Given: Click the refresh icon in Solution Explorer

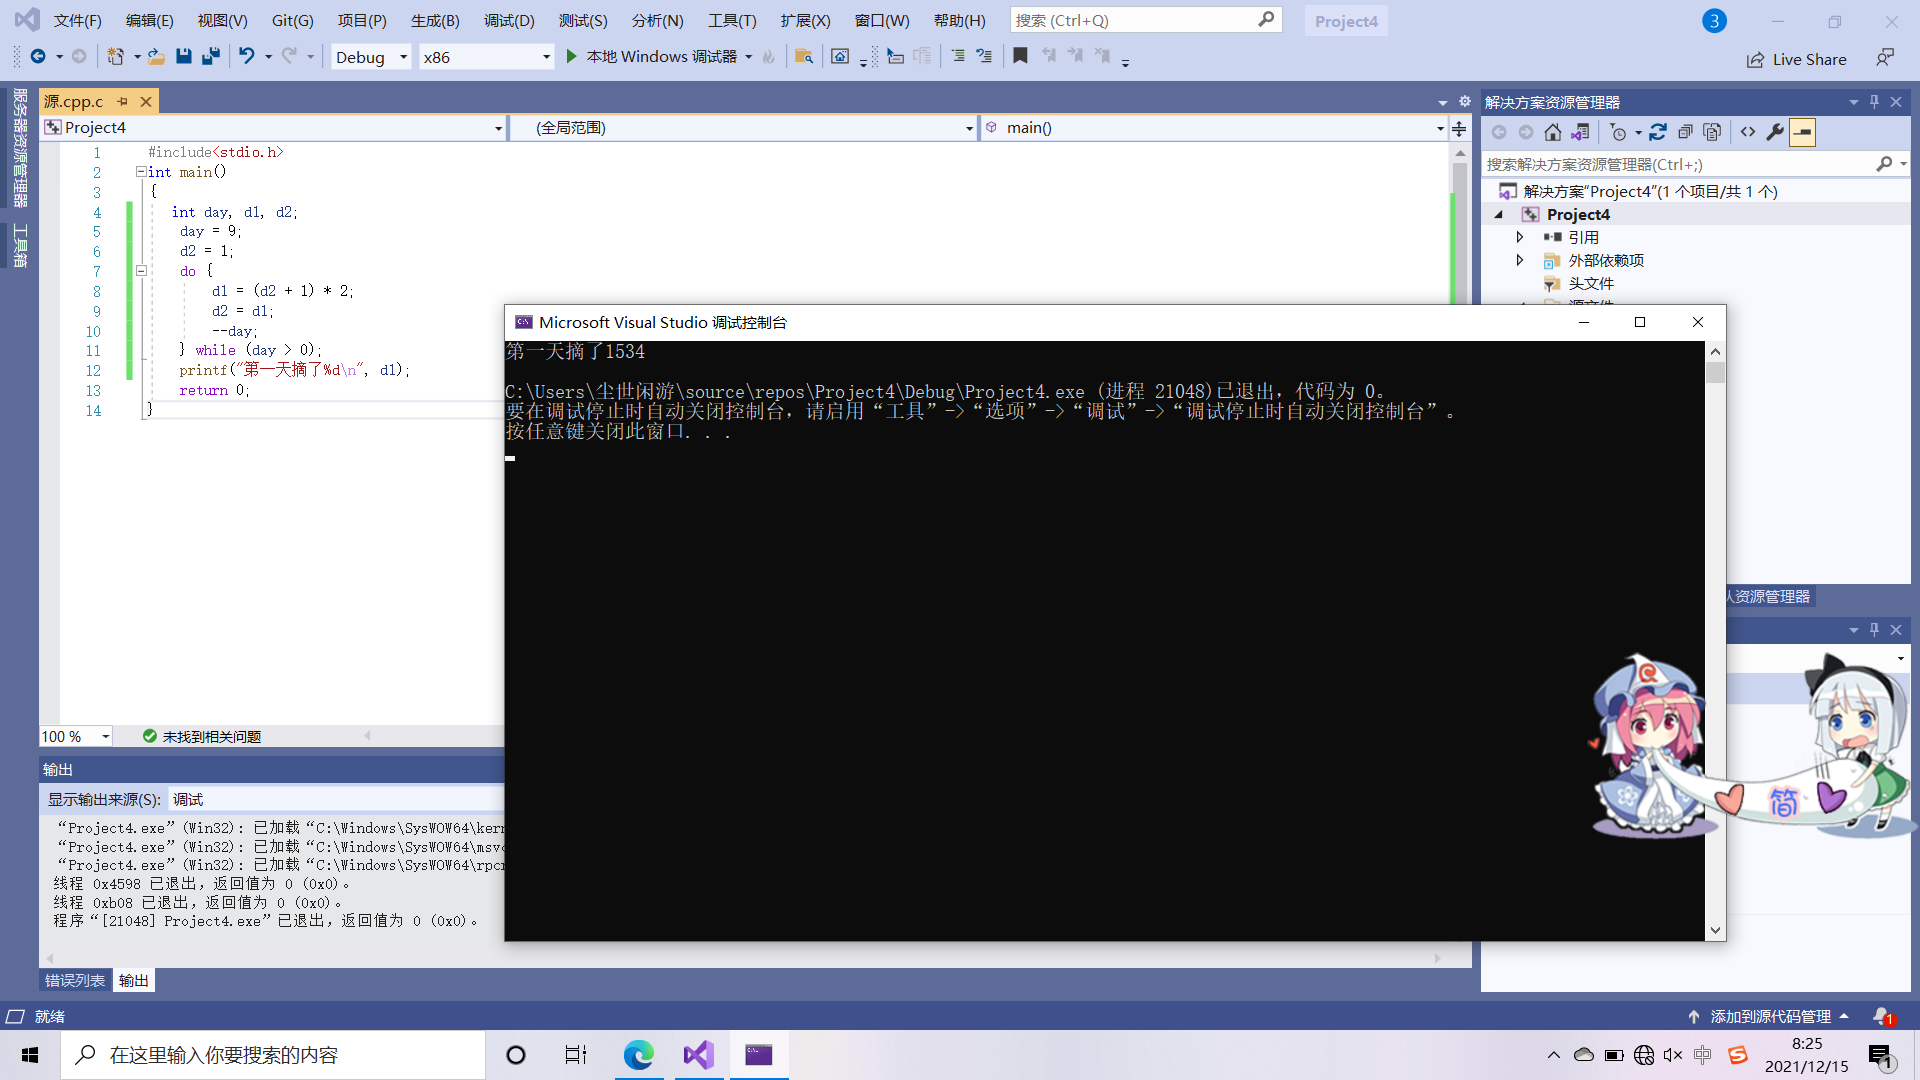Looking at the screenshot, I should tap(1658, 132).
